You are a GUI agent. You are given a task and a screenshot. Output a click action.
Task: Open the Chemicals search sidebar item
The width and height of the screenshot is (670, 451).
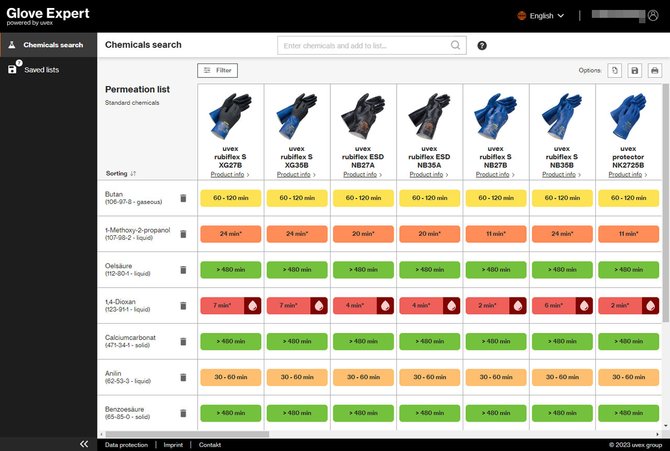click(48, 45)
